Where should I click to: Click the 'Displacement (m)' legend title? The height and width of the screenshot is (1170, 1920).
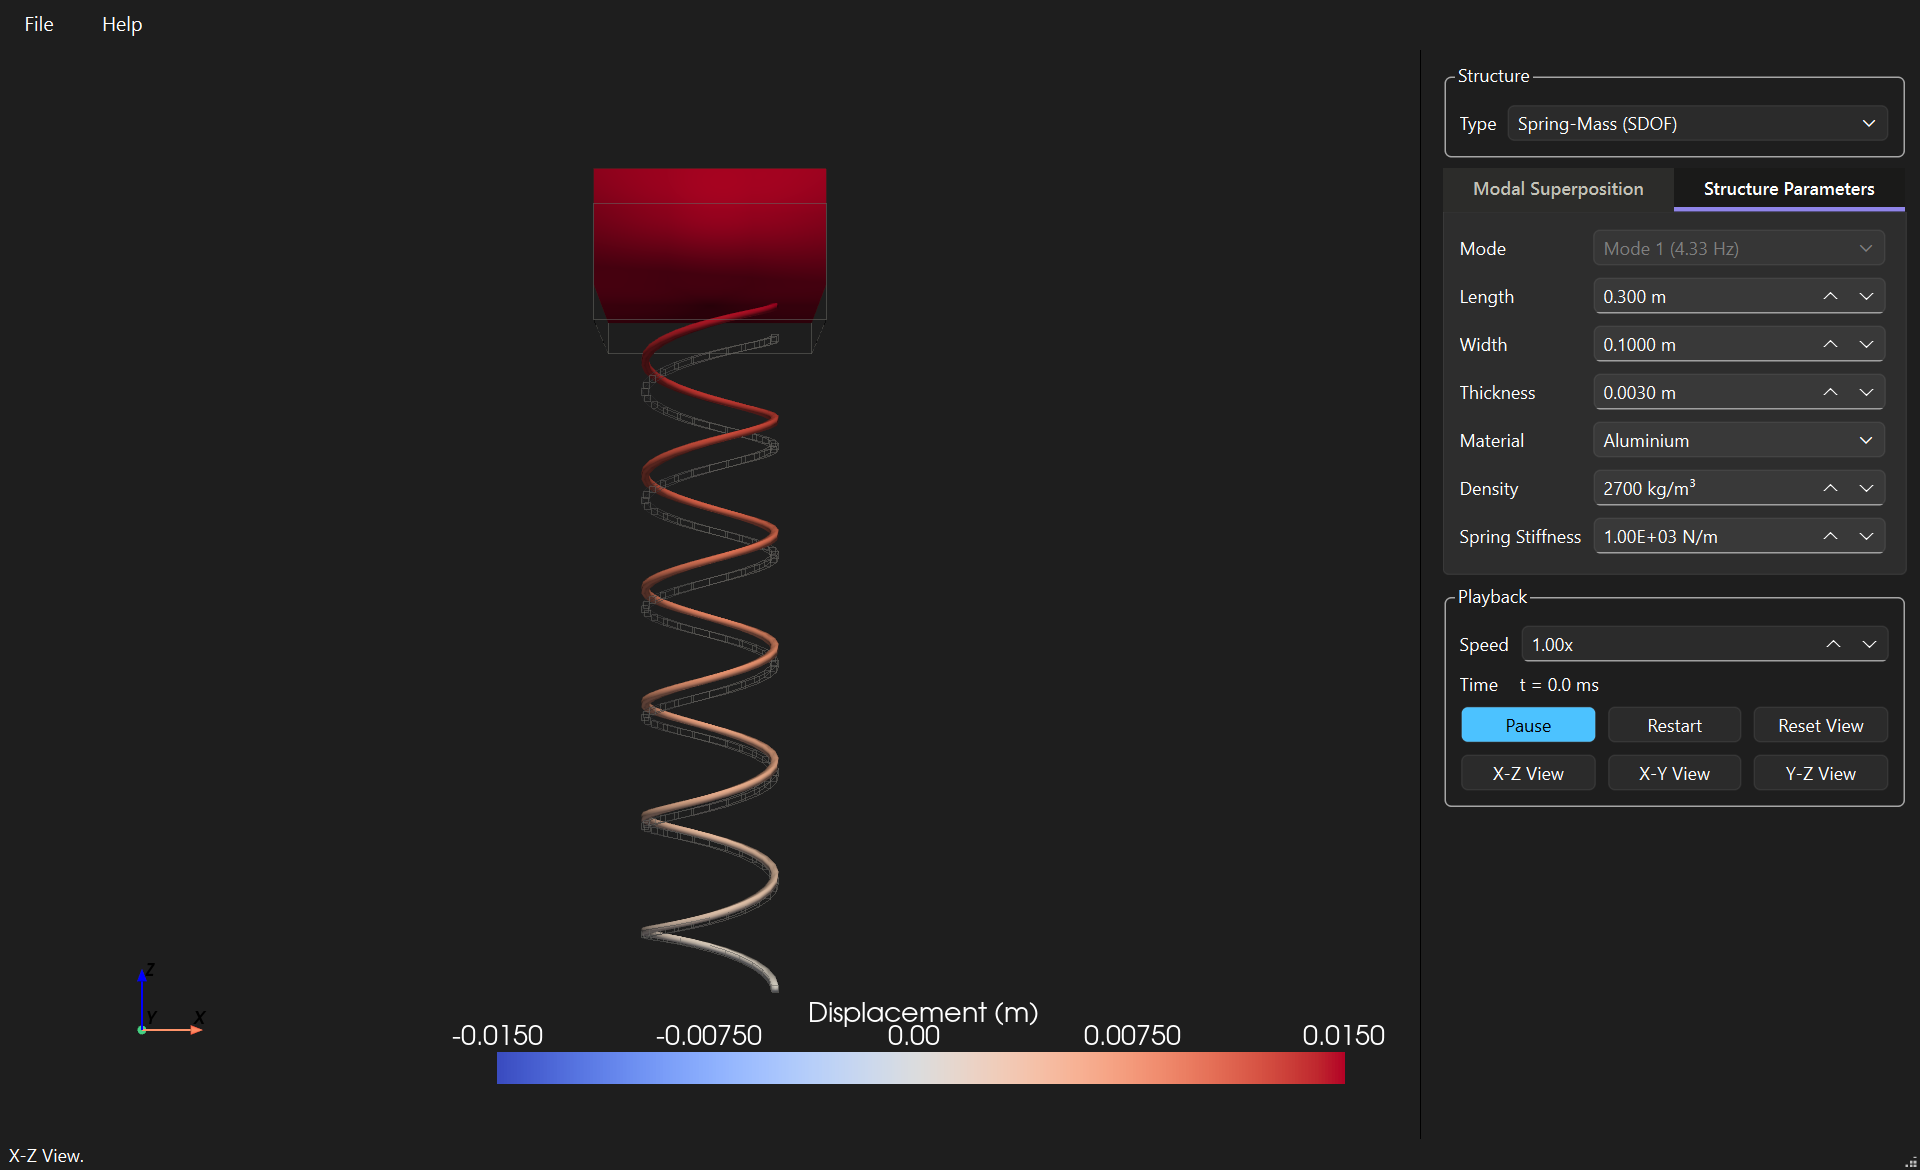point(922,1012)
